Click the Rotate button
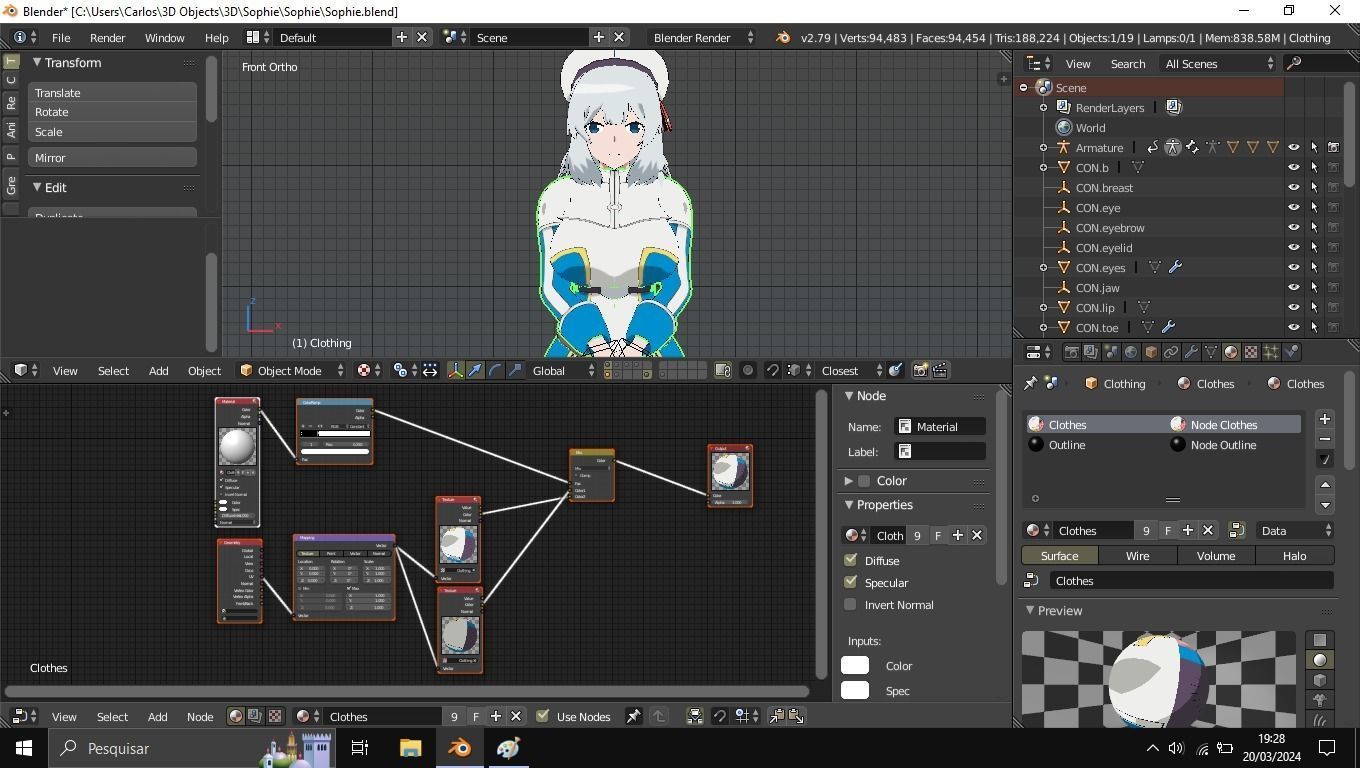The width and height of the screenshot is (1360, 768). pos(112,112)
